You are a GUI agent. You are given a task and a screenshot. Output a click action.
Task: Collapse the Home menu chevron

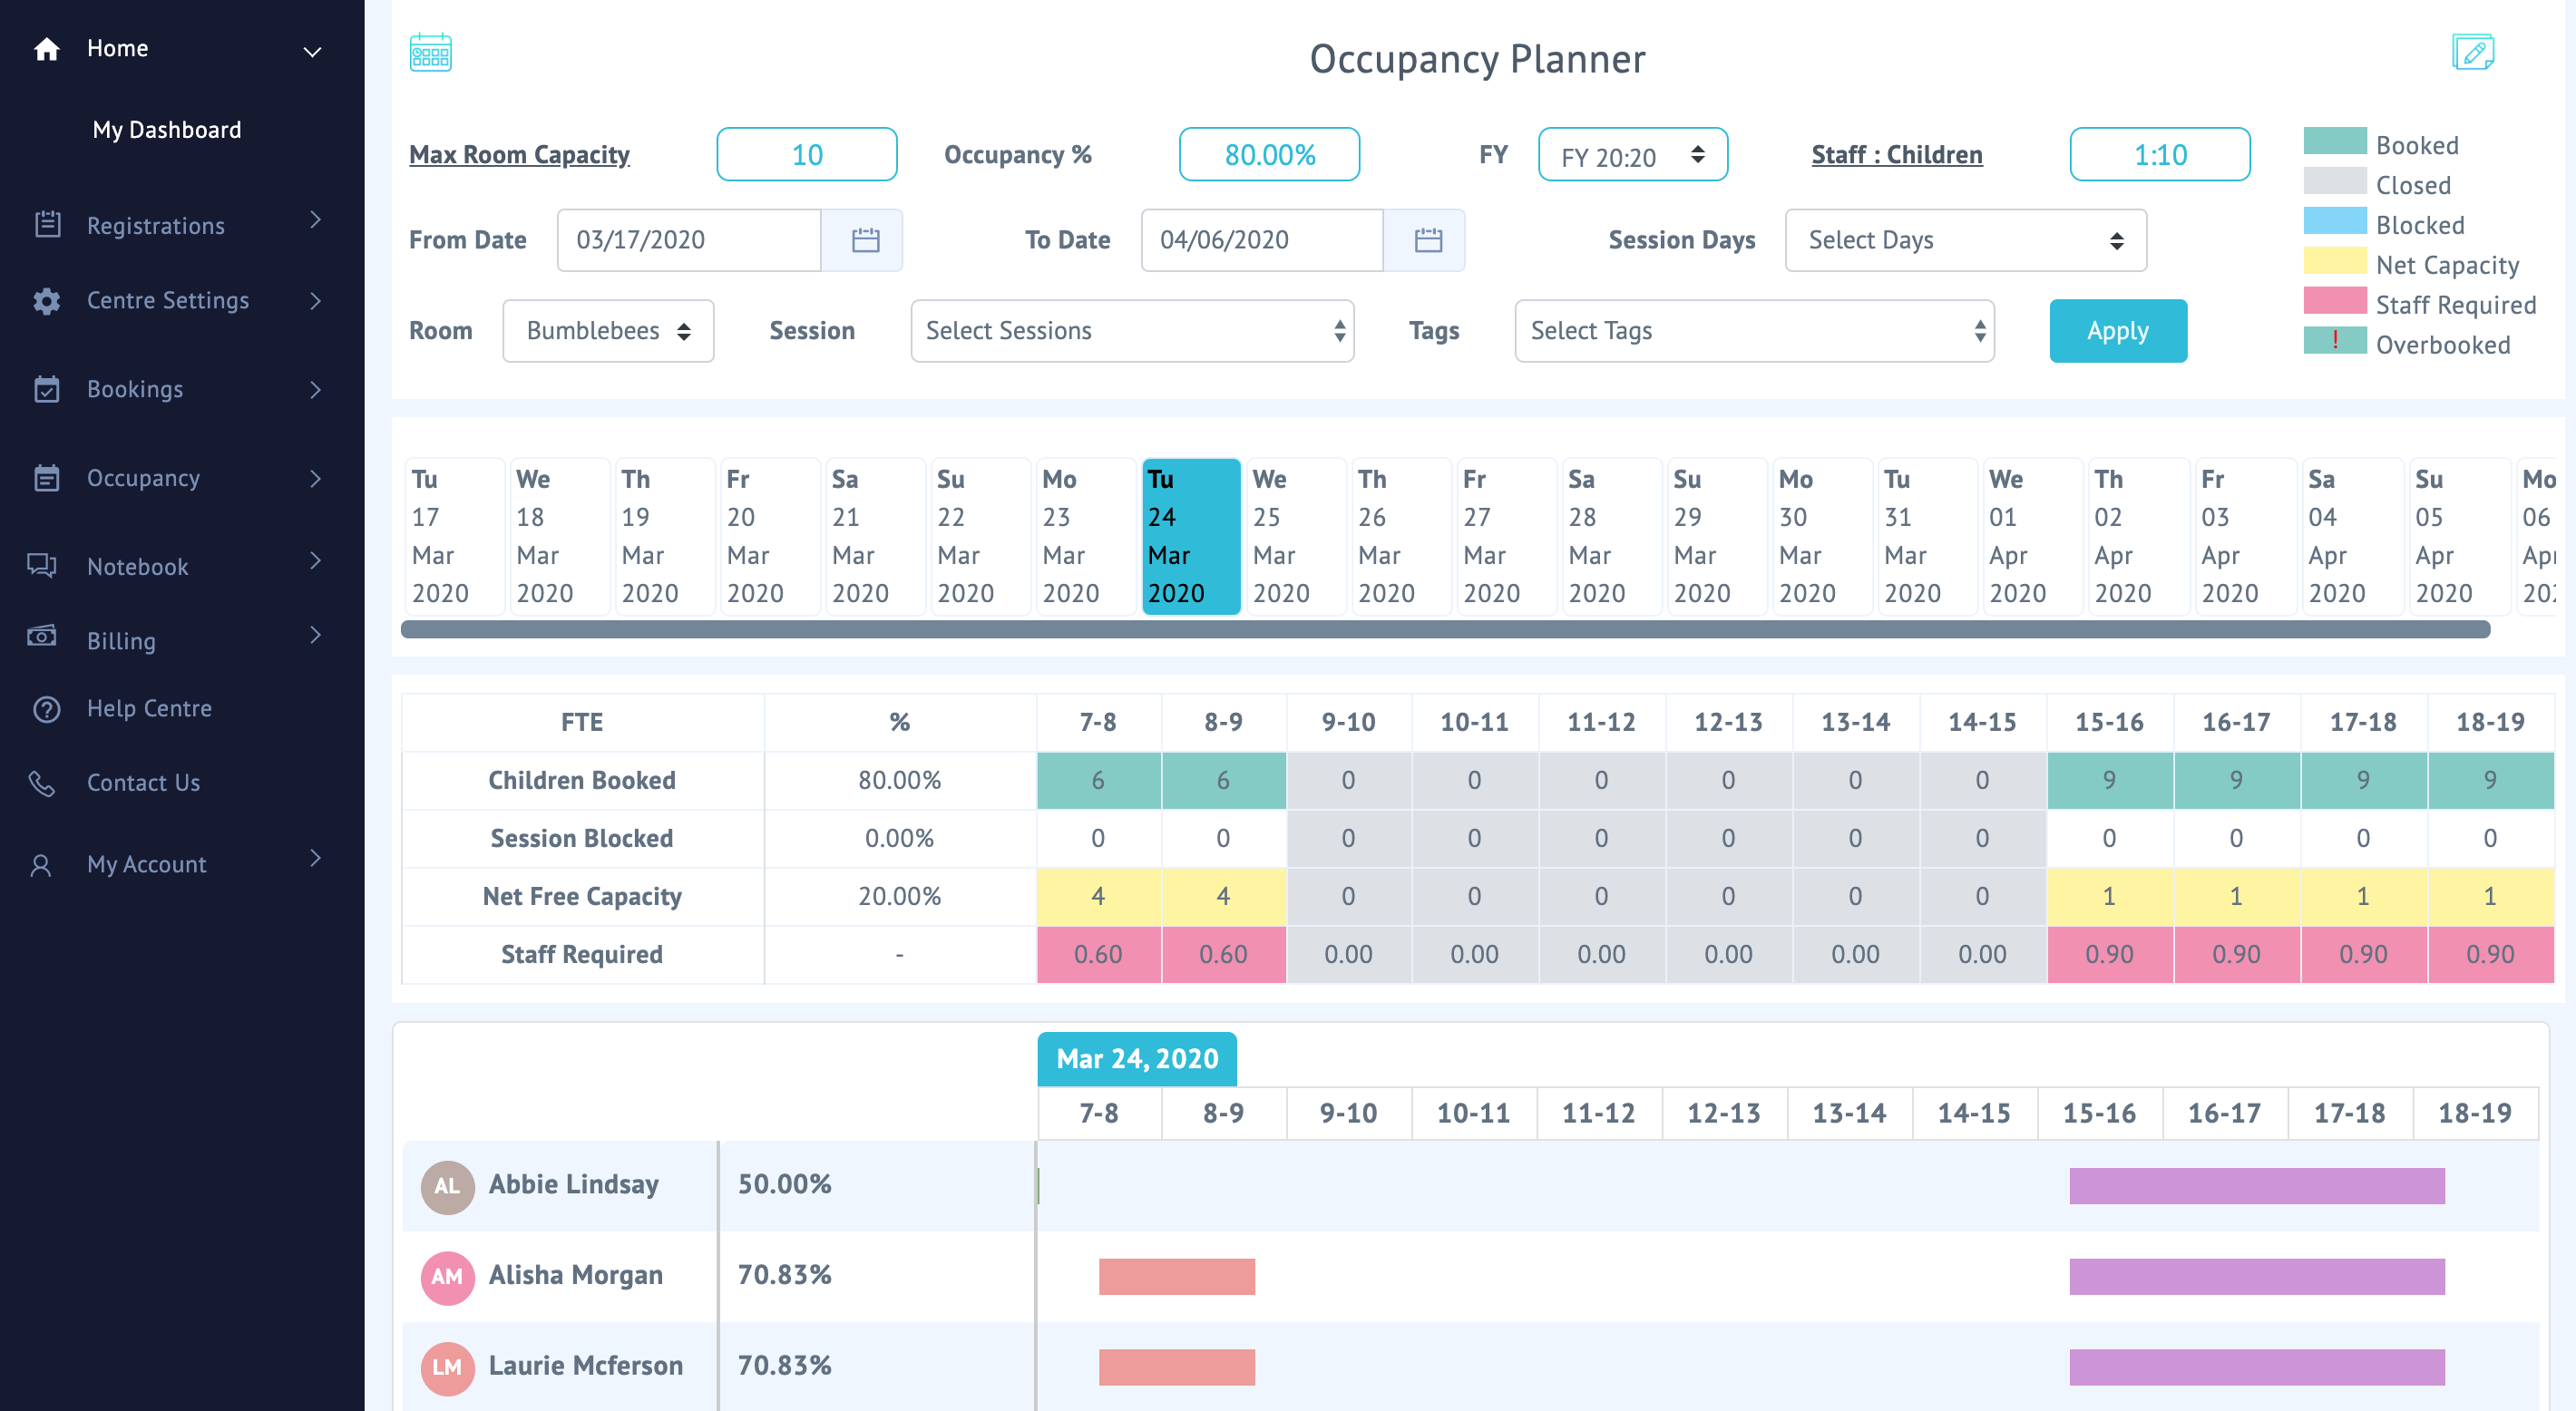coord(312,51)
